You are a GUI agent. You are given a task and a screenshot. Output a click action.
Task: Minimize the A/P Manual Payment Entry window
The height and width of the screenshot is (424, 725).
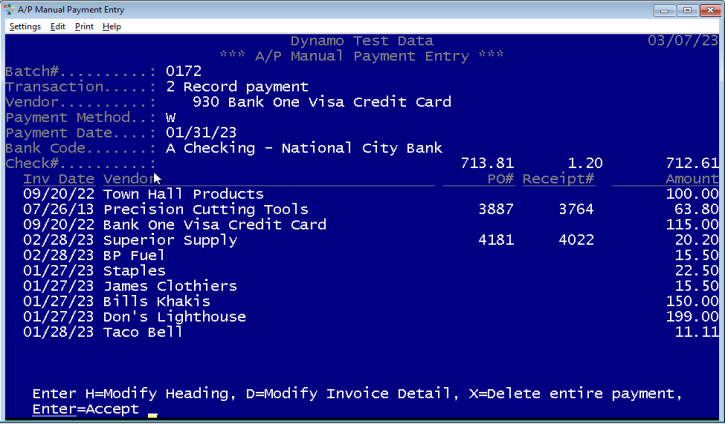coord(664,10)
